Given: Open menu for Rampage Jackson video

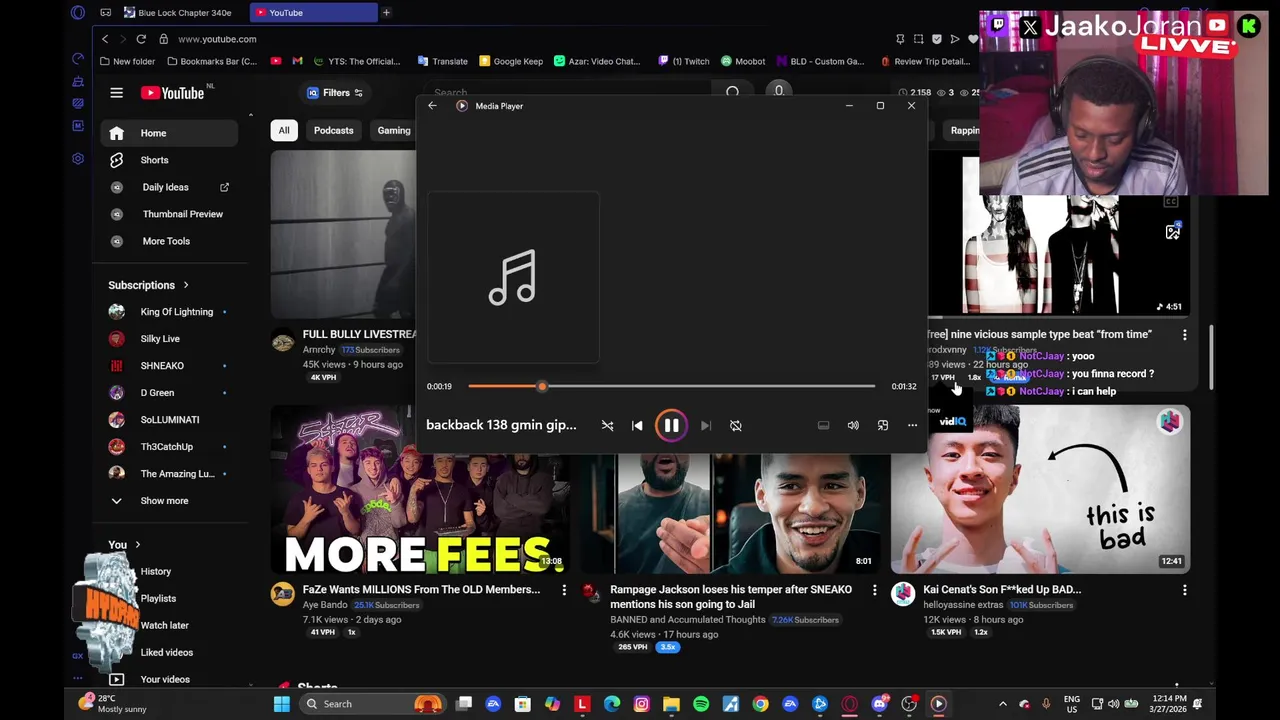Looking at the screenshot, I should pos(874,590).
